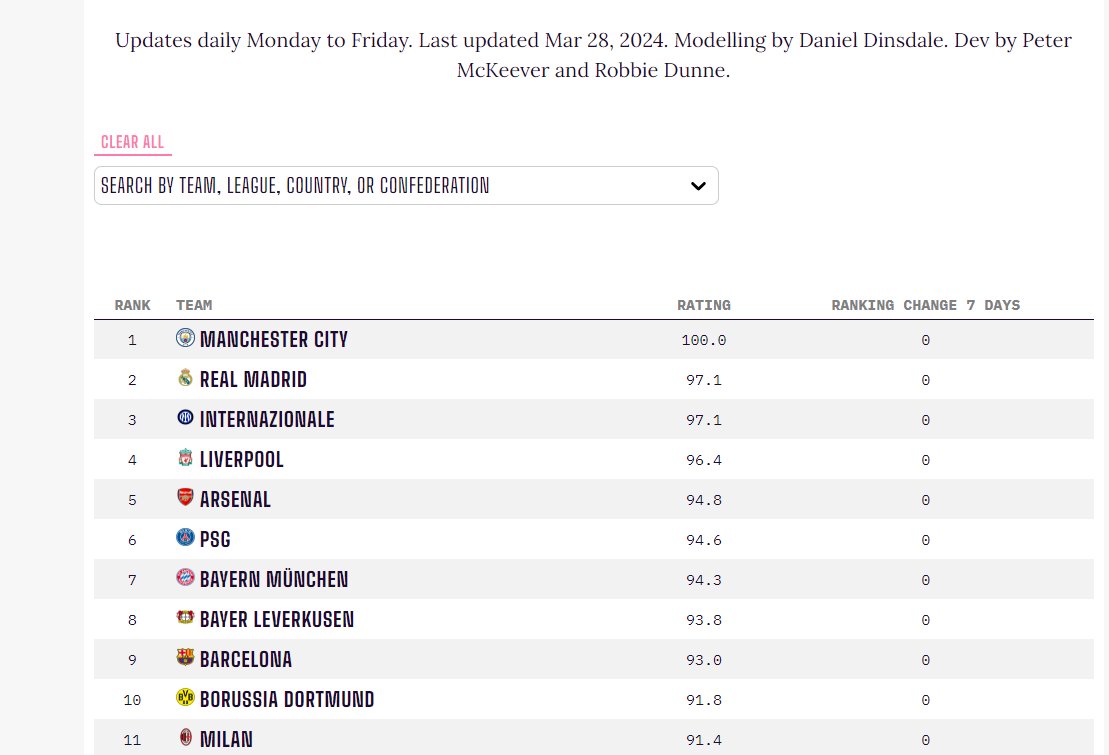Click the Real Madrid club crest

pos(185,378)
